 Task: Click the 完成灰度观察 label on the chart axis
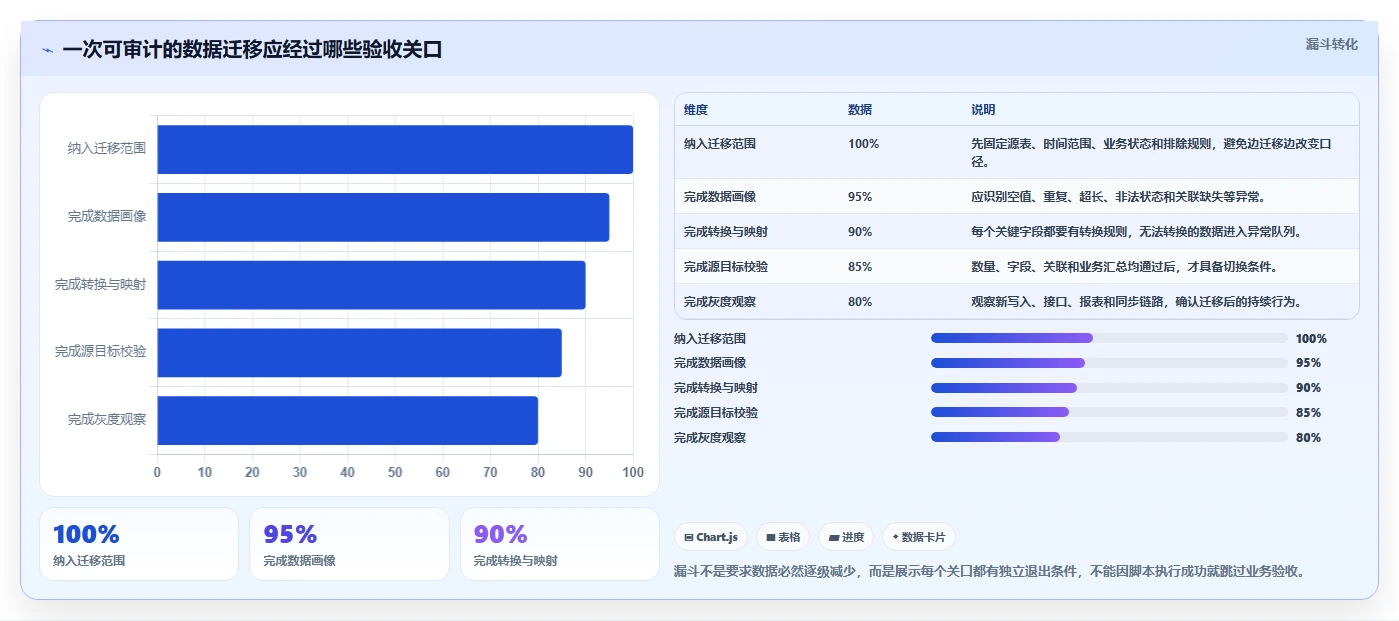tap(107, 419)
